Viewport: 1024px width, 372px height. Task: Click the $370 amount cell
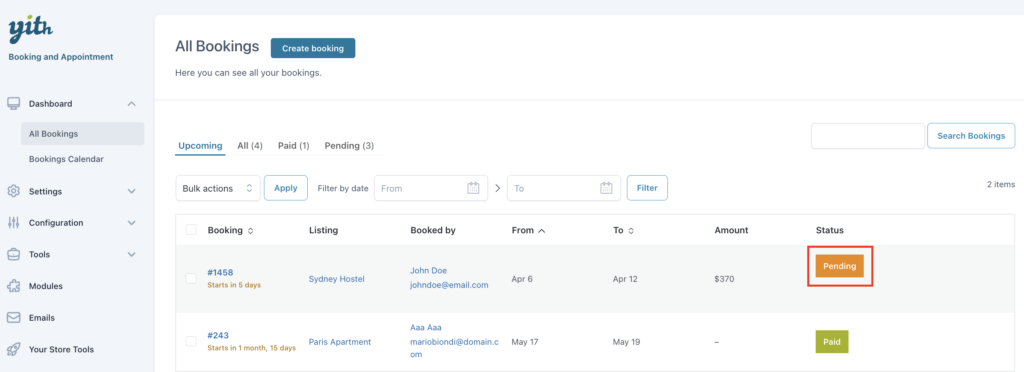(724, 279)
